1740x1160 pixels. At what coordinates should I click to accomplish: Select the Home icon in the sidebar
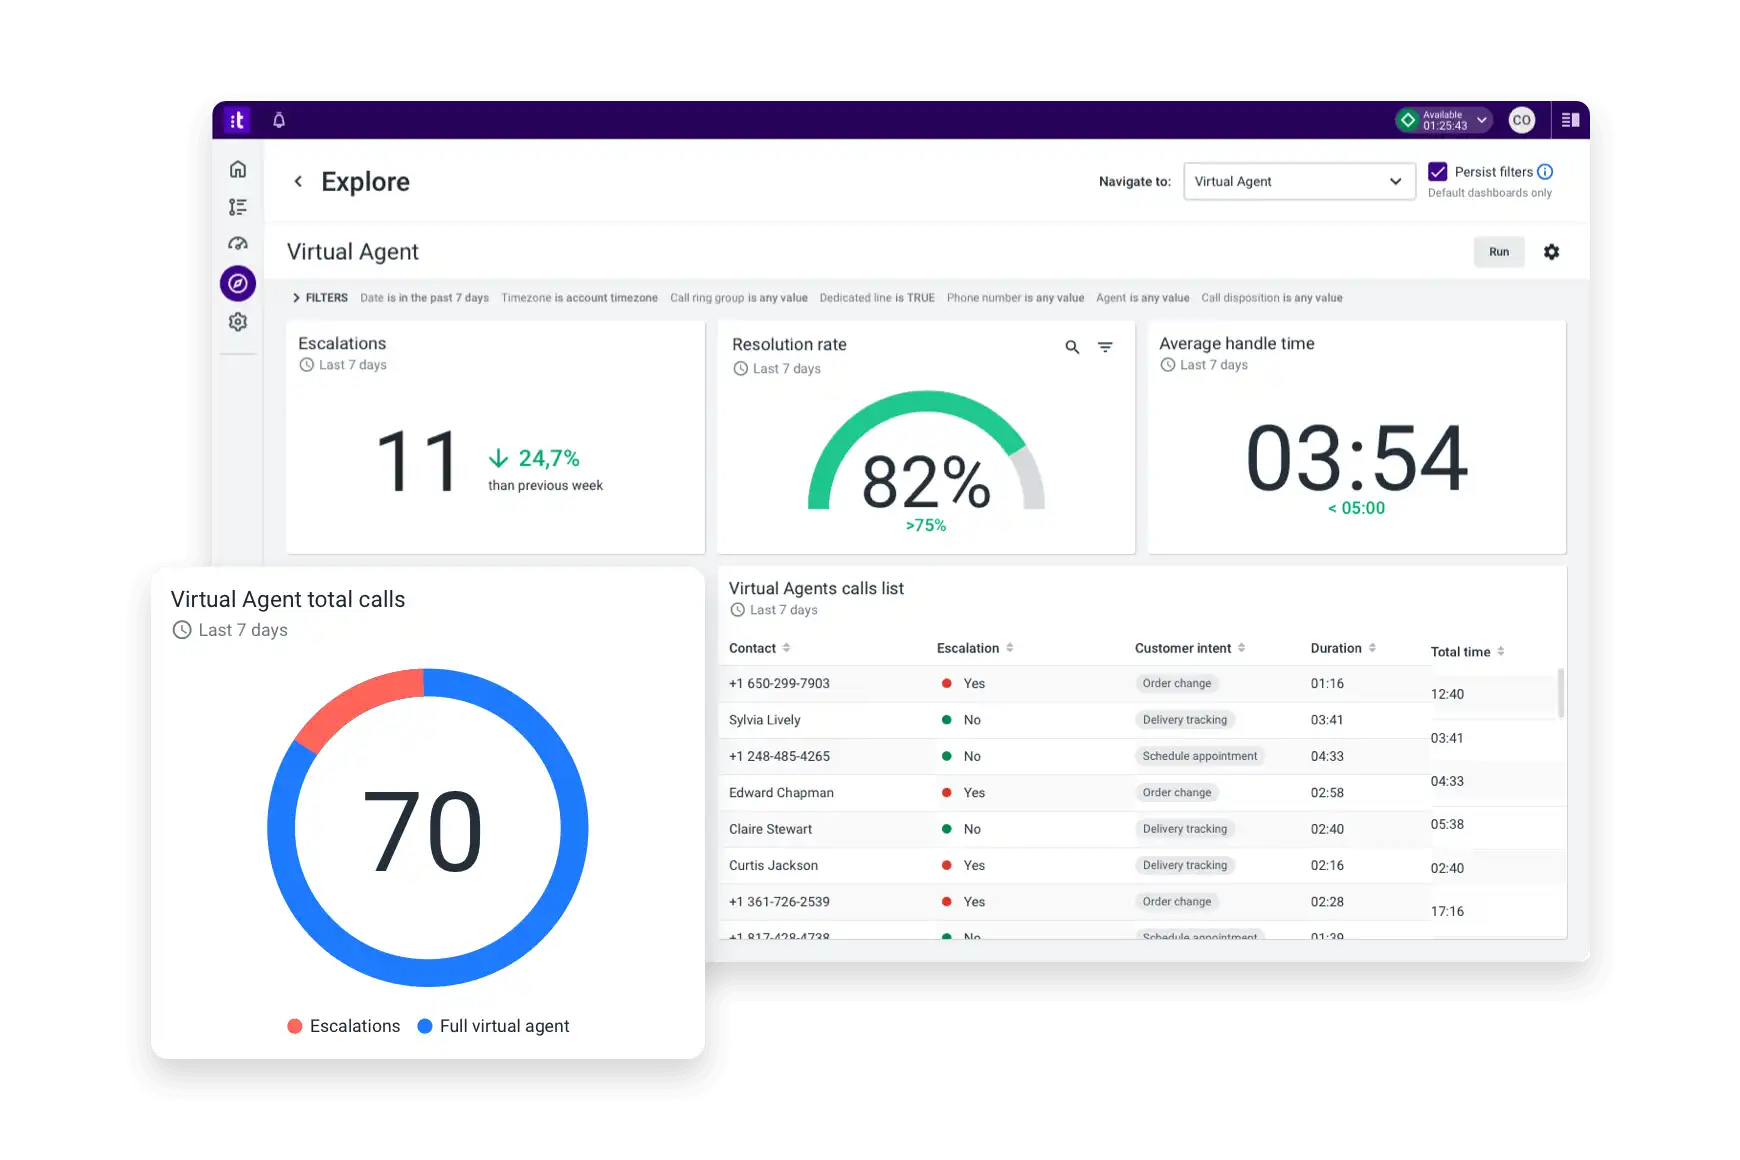click(x=238, y=169)
